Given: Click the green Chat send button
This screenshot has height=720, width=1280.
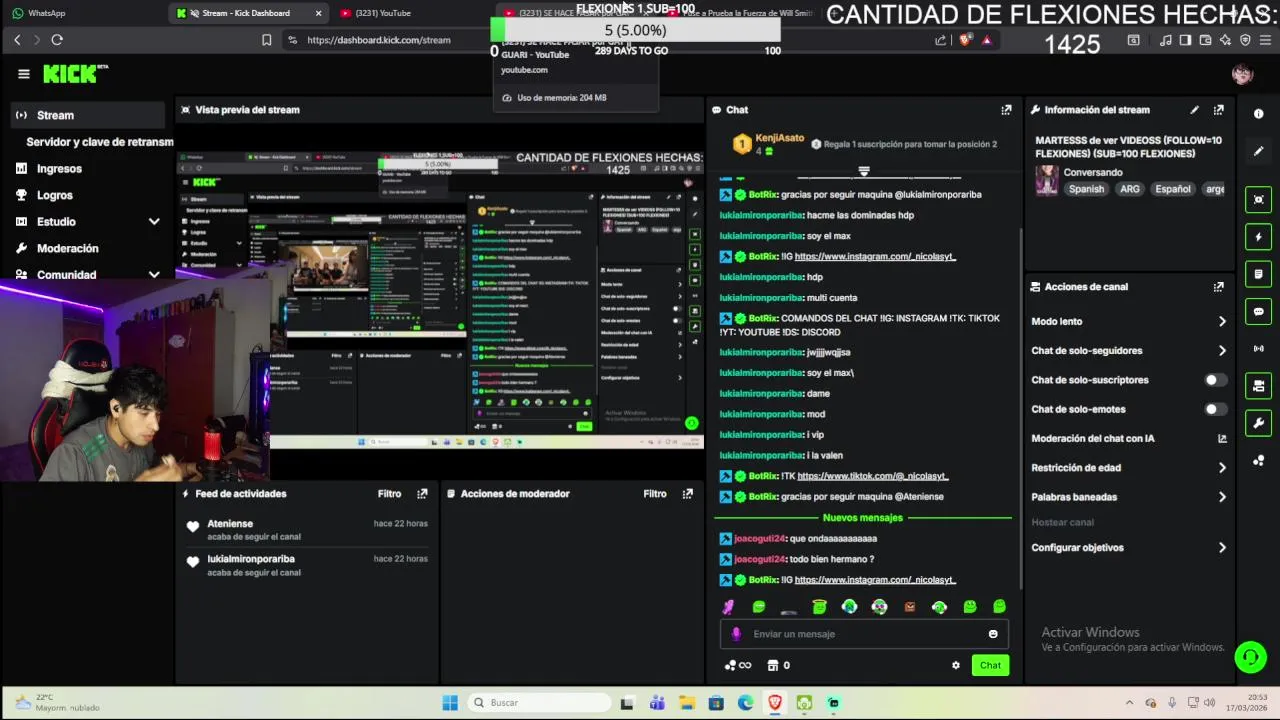Looking at the screenshot, I should [990, 665].
